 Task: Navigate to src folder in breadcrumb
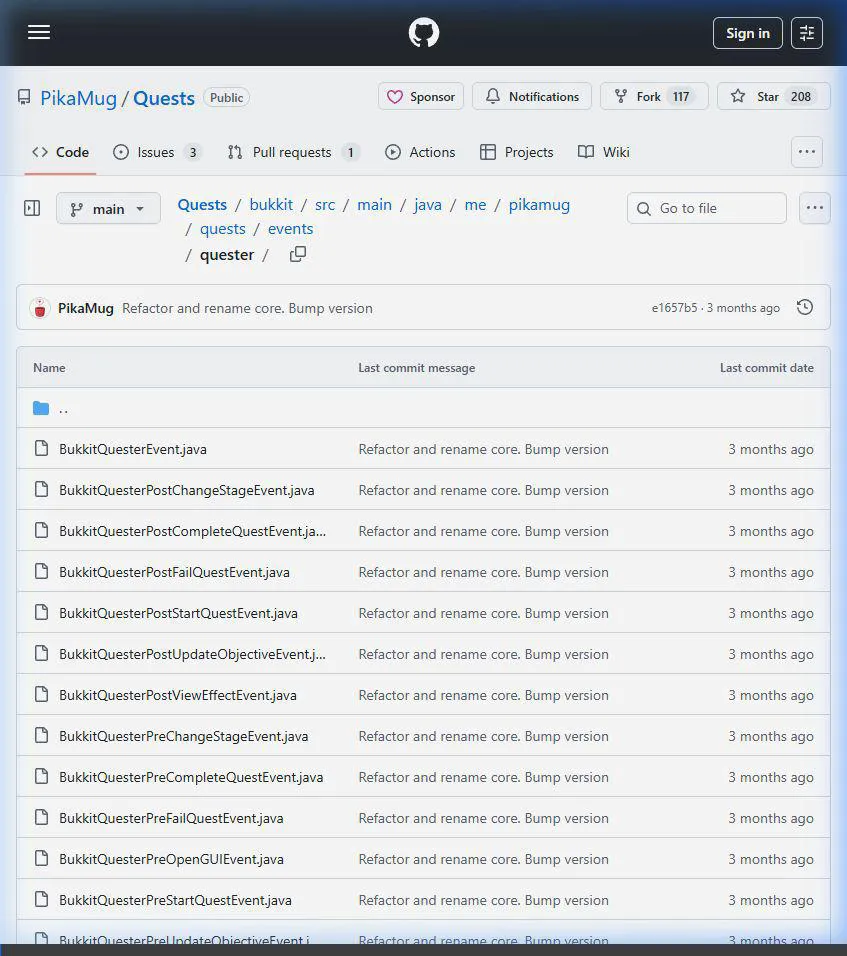pos(325,205)
